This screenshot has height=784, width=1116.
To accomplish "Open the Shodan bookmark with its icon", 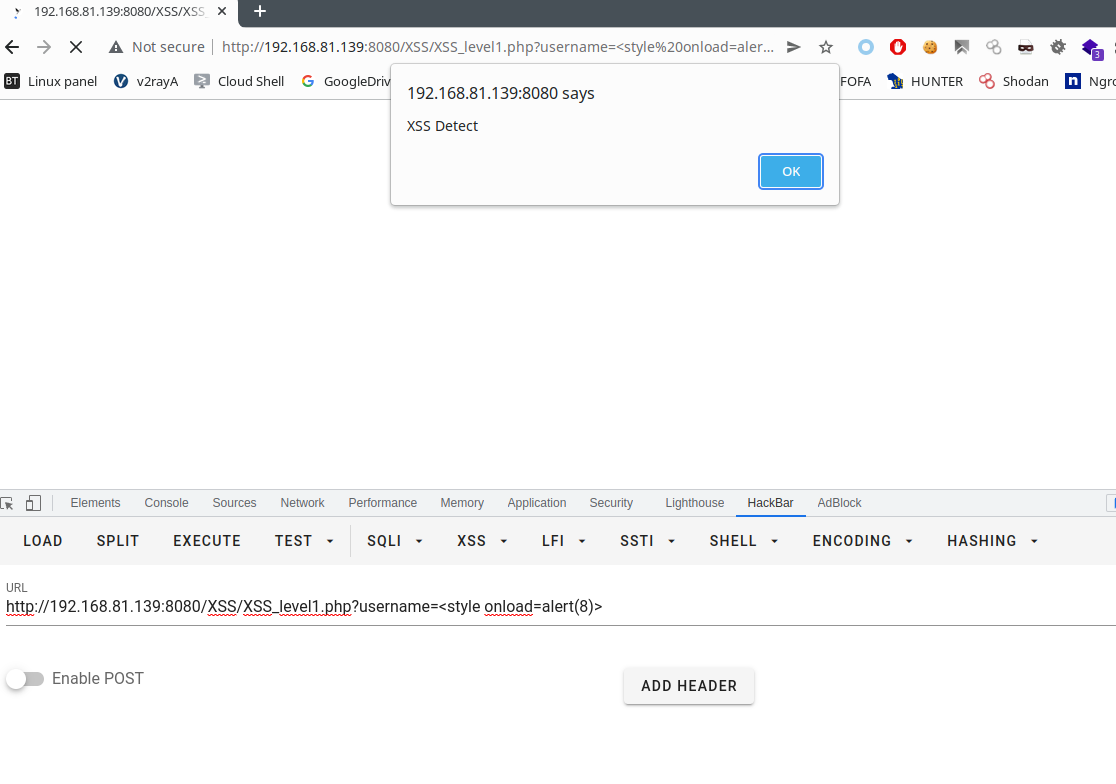I will pyautogui.click(x=1013, y=81).
